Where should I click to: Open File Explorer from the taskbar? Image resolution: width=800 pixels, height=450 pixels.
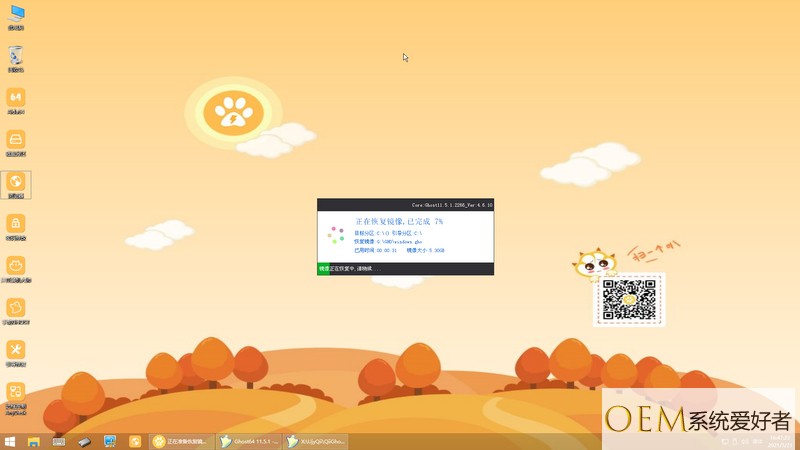click(35, 441)
